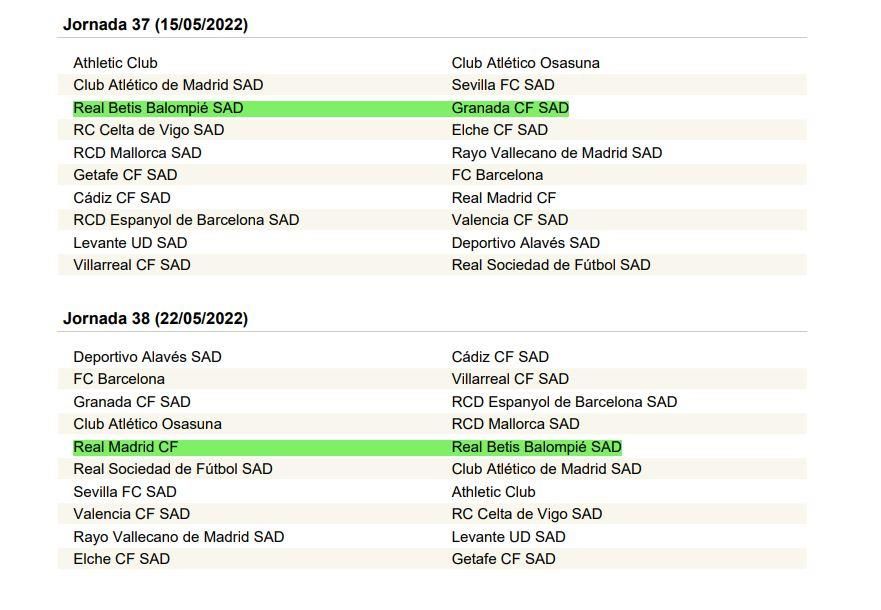Screen dimensions: 881x610
Task: Click the highlighted Real Madrid CF in Jornada 38
Action: (x=125, y=447)
